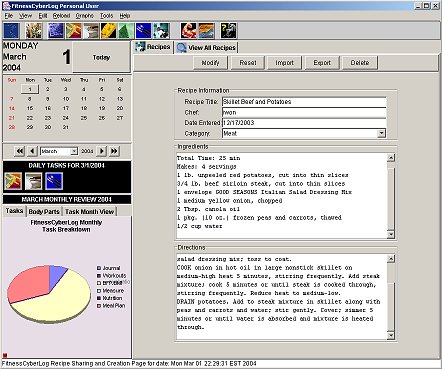Click the down arrow of Directions scrollbar
442x369 pixels.
tap(391, 335)
